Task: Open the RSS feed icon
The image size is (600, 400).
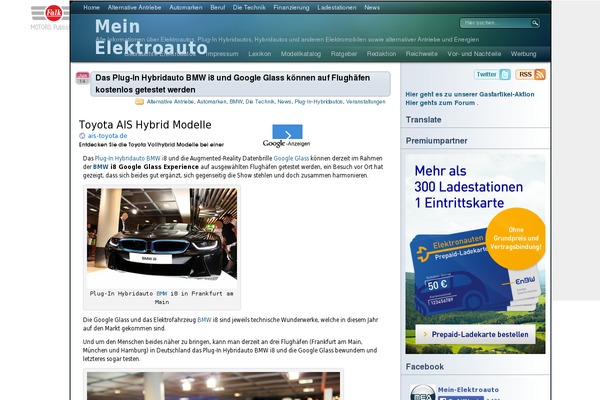Action: [540, 74]
